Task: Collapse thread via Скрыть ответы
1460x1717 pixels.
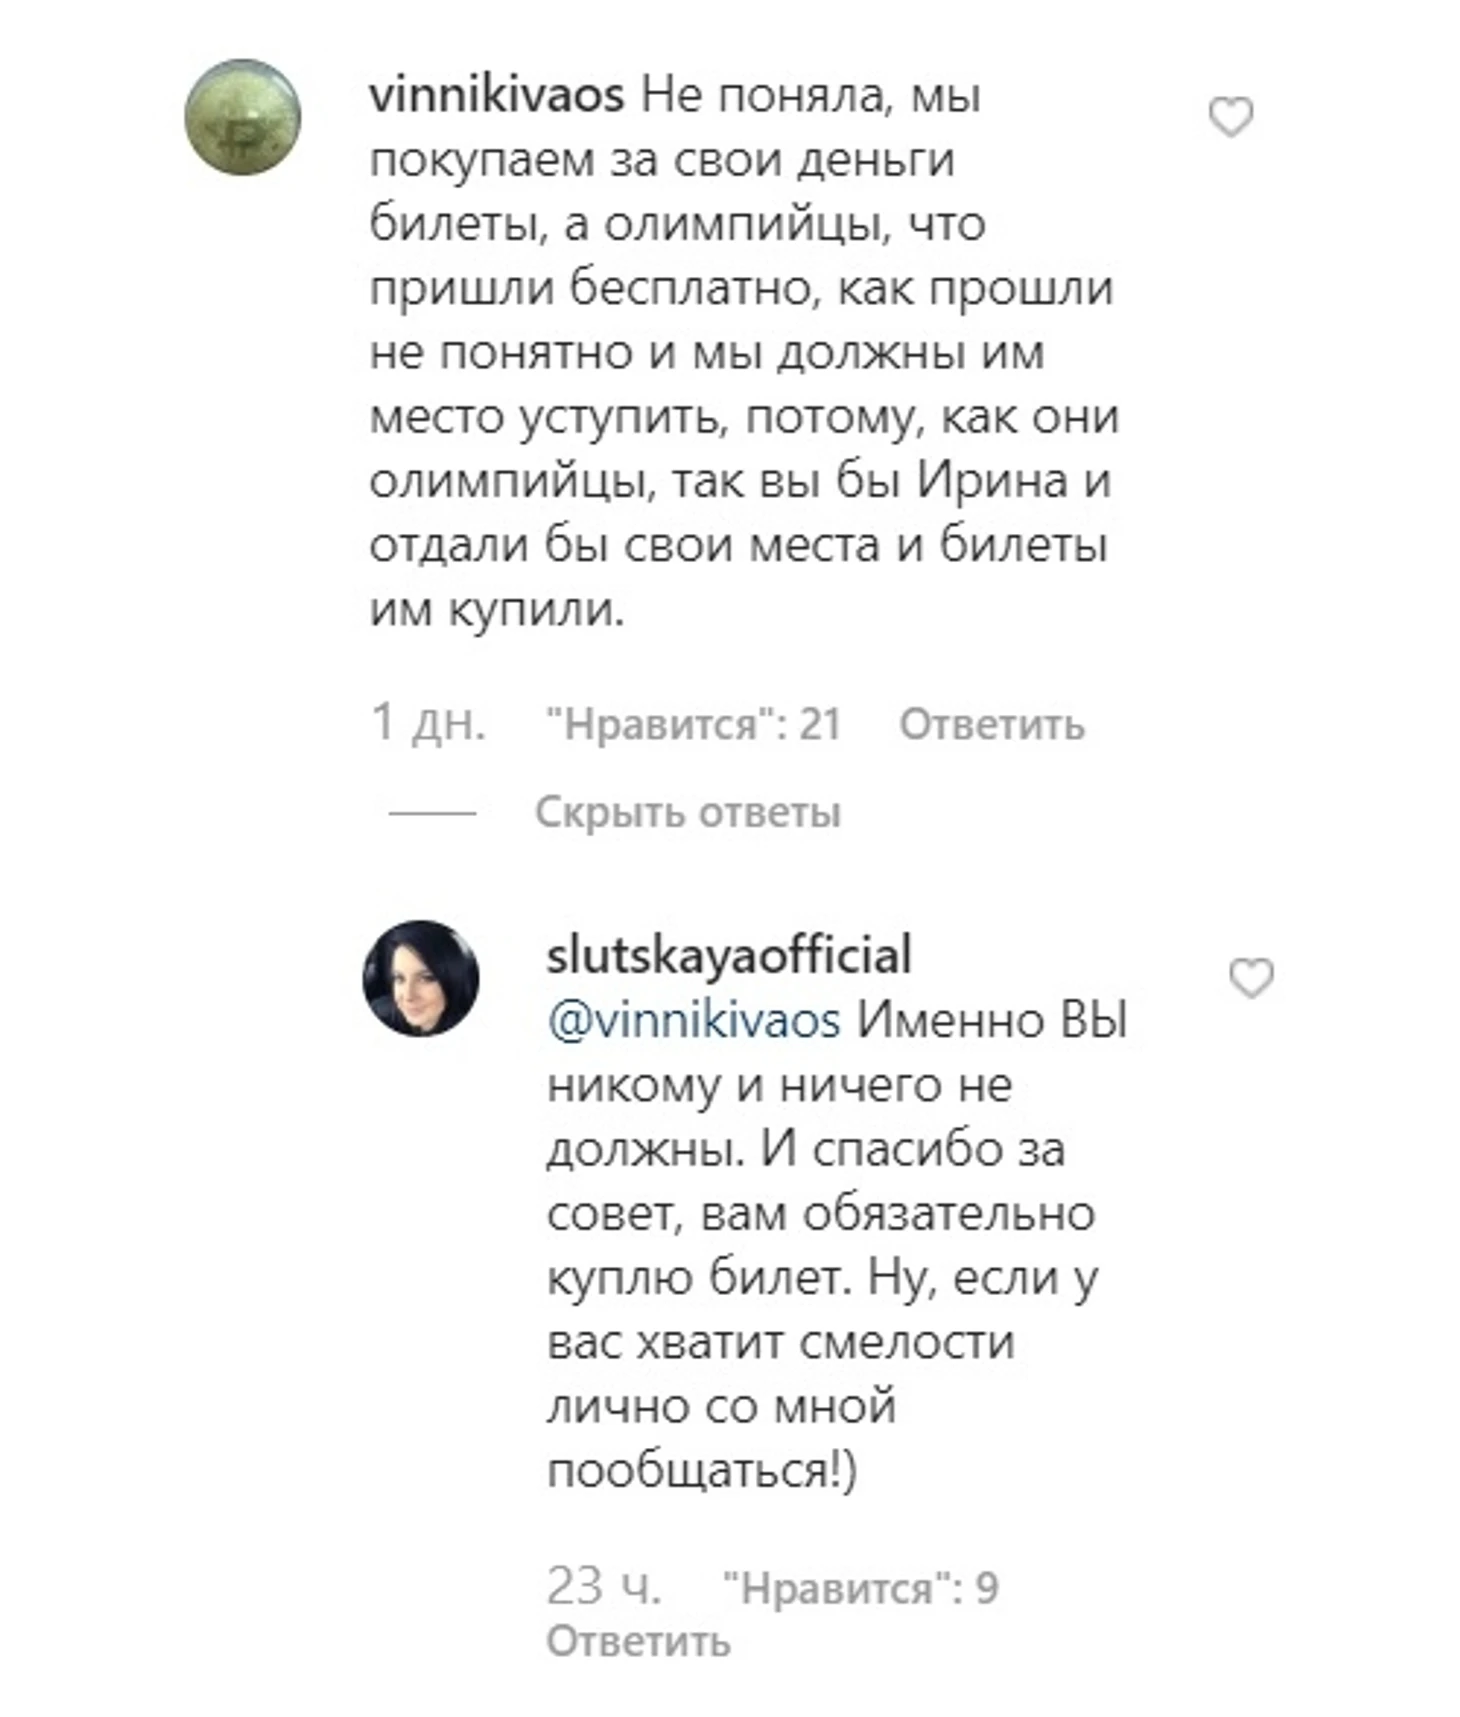Action: pyautogui.click(x=688, y=812)
